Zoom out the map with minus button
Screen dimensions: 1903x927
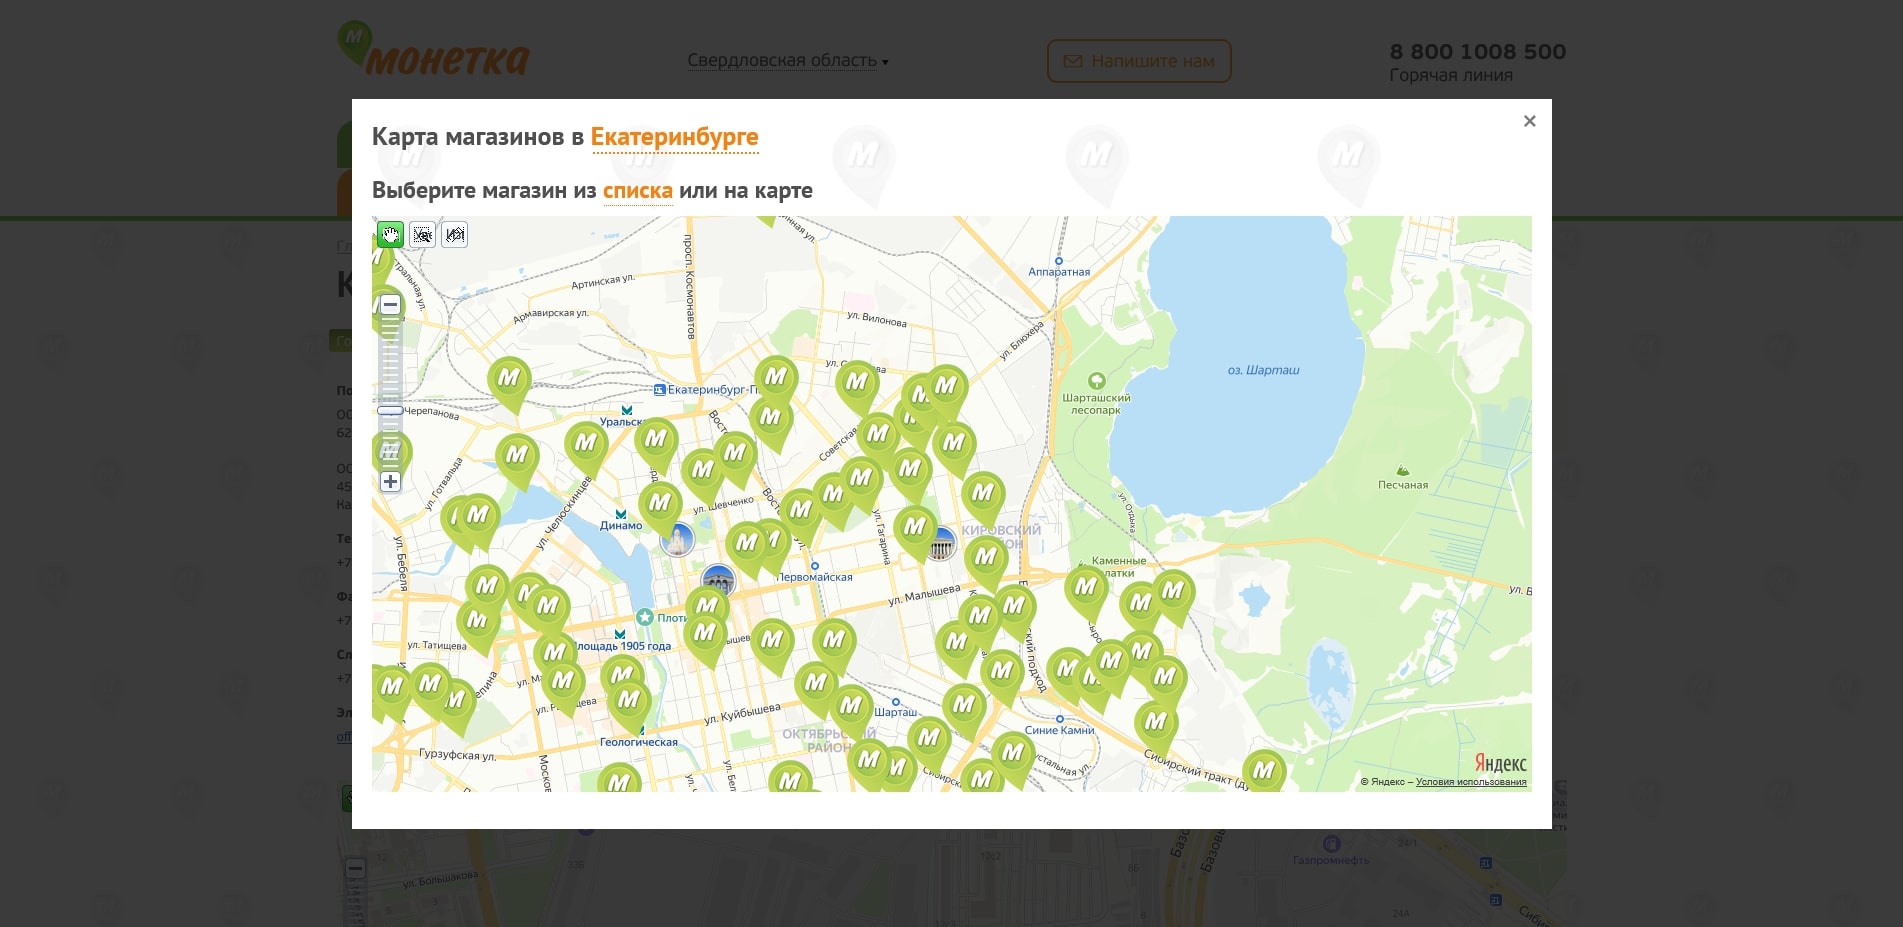(x=390, y=305)
